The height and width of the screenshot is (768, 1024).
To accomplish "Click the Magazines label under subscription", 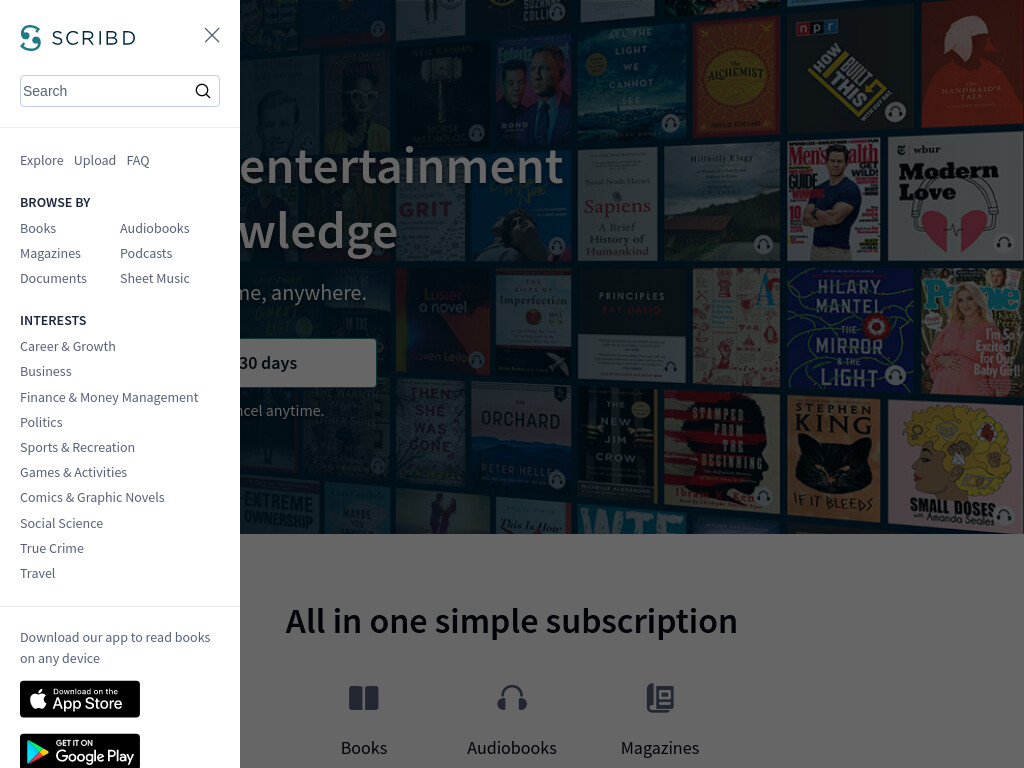I will click(x=660, y=748).
